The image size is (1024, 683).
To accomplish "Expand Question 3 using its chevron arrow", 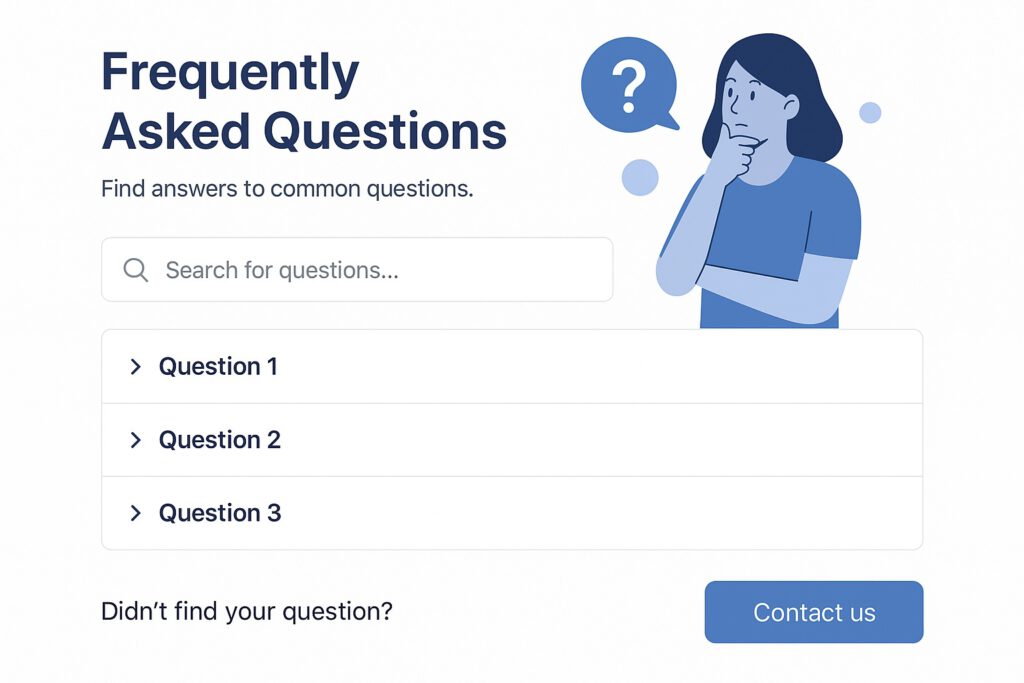I will point(136,513).
